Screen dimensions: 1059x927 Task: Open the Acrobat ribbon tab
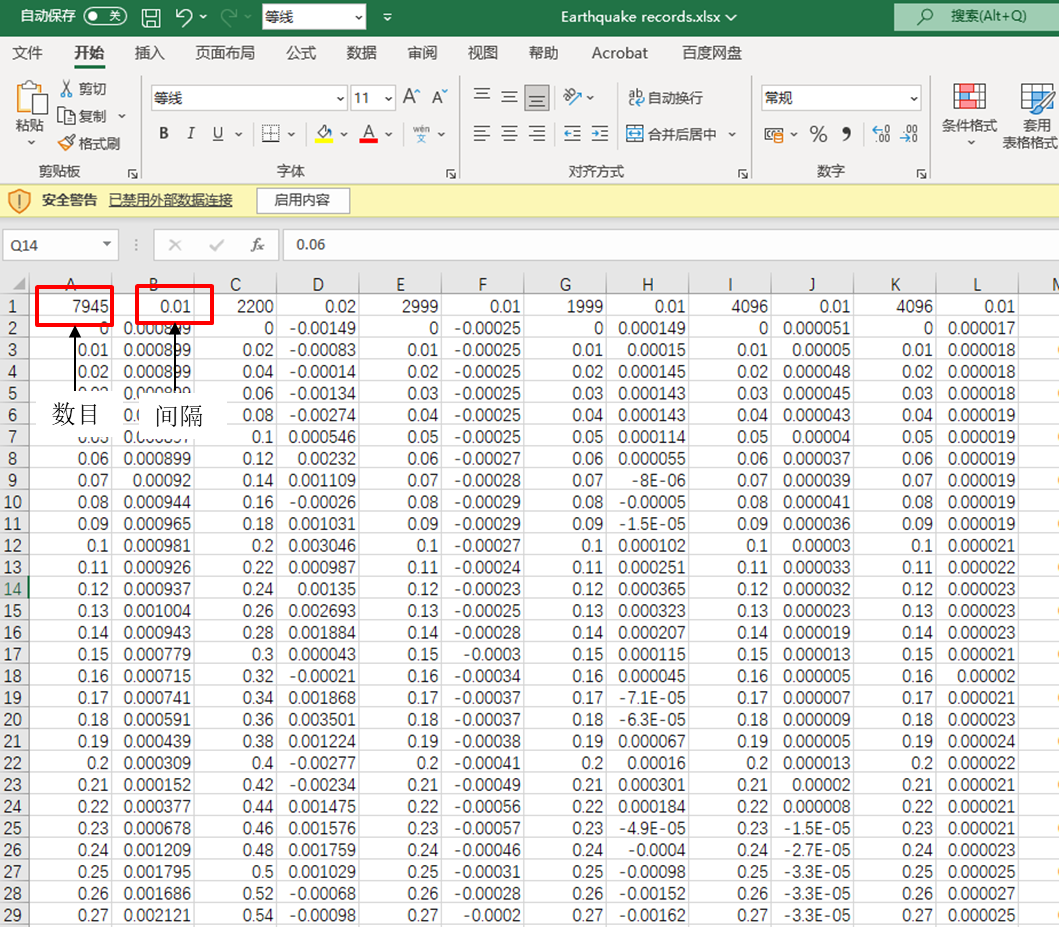pyautogui.click(x=619, y=53)
